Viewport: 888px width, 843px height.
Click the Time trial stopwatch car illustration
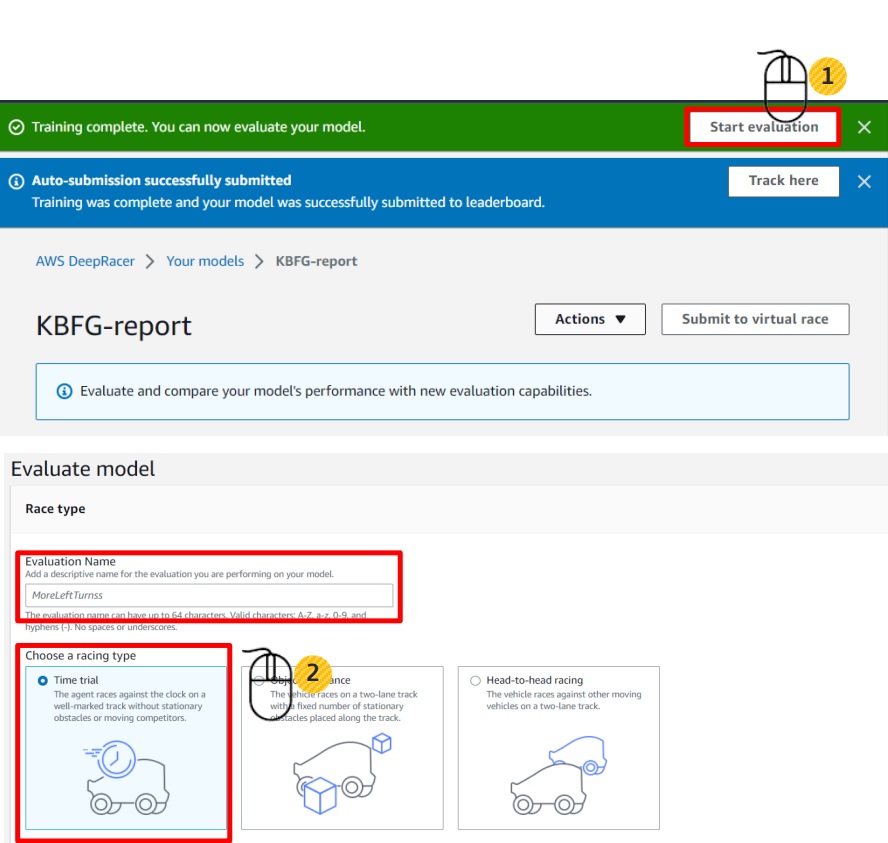click(x=126, y=776)
